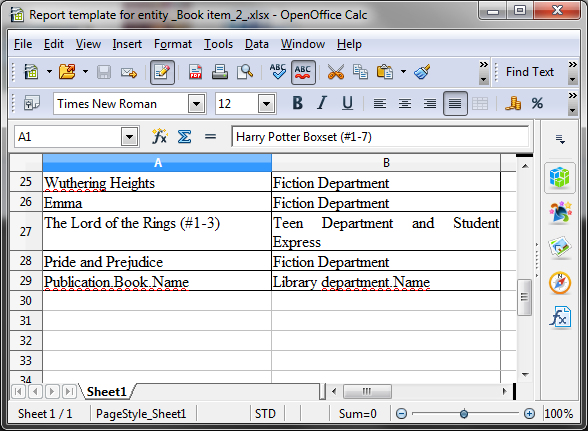Click the vertical scrollbar thumb
This screenshot has height=431, width=588.
[524, 297]
